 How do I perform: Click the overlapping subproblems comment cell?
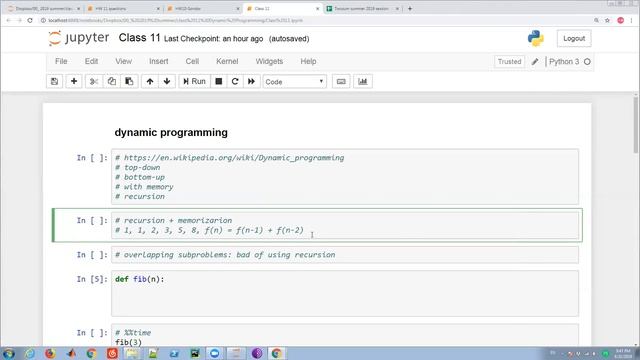pos(345,255)
